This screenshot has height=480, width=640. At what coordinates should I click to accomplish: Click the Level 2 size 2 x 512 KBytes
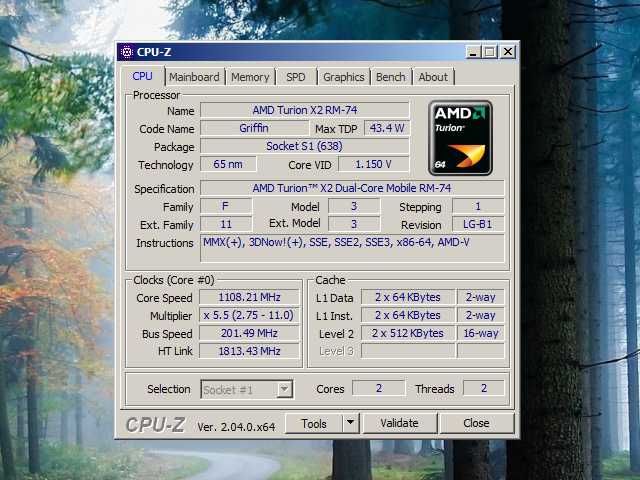(408, 333)
